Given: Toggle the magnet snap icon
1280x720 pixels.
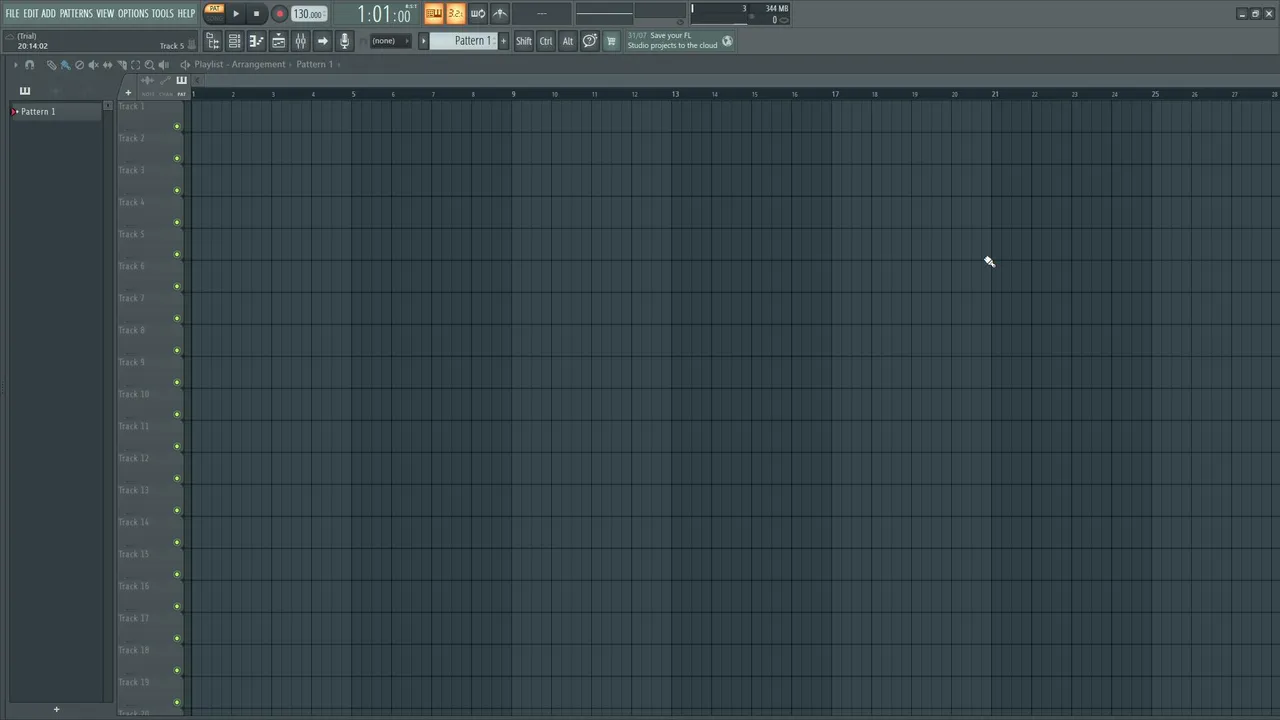Looking at the screenshot, I should 29,65.
